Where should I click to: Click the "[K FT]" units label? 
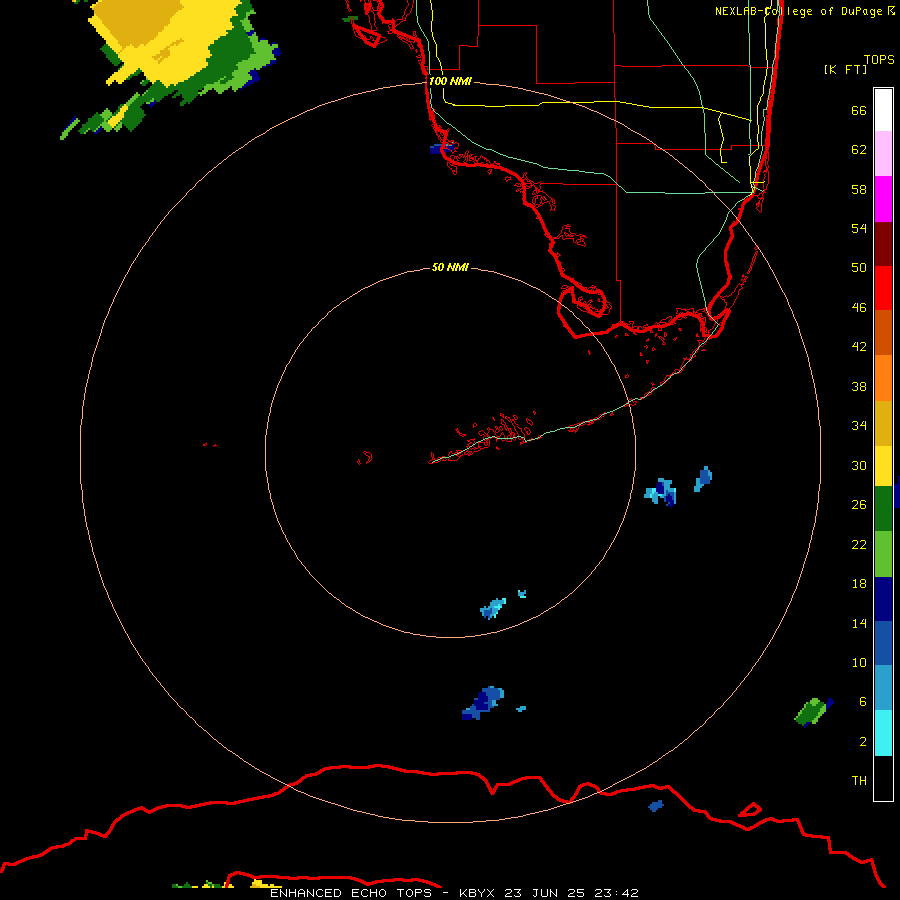tap(845, 69)
